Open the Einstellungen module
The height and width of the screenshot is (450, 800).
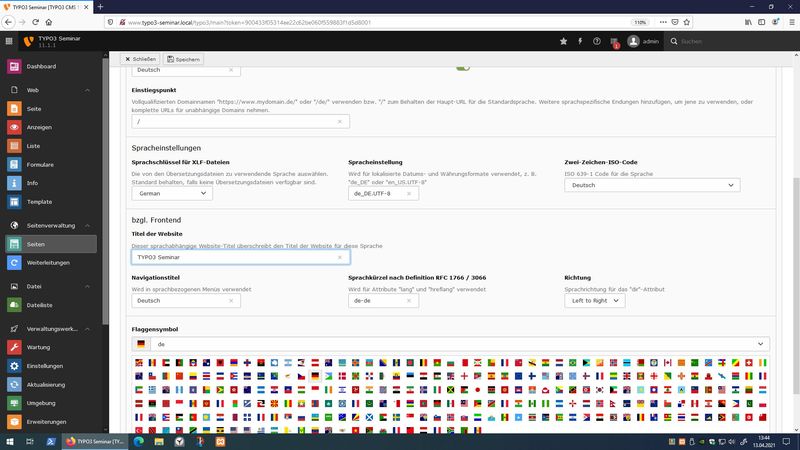(x=51, y=366)
